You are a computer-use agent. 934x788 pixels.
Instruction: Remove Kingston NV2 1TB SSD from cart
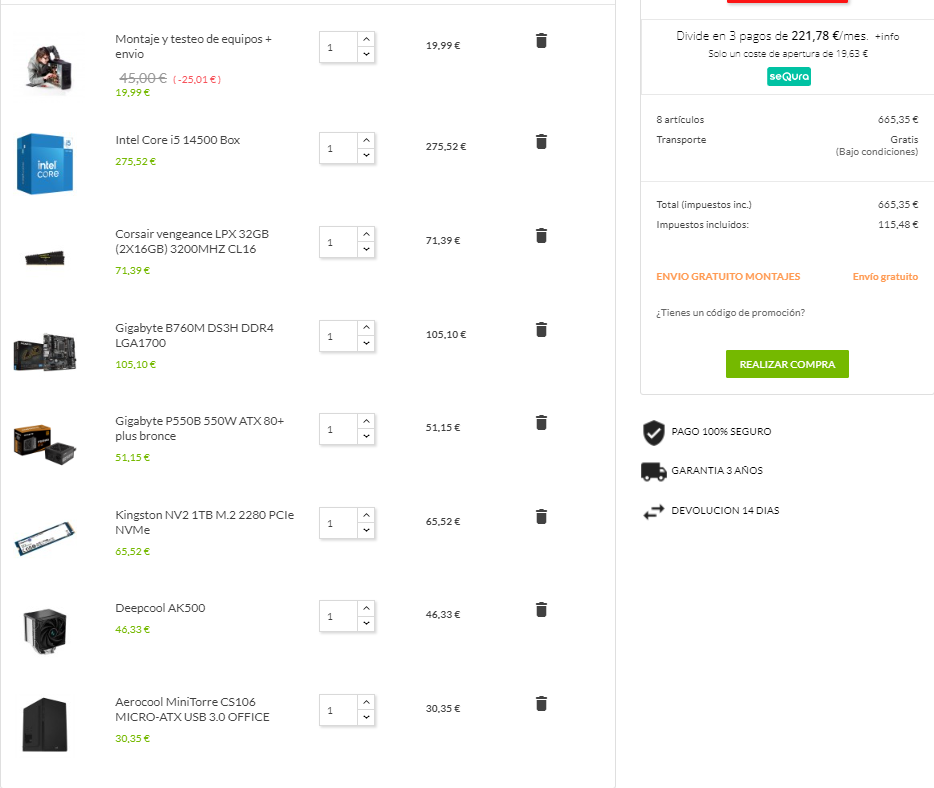(541, 517)
